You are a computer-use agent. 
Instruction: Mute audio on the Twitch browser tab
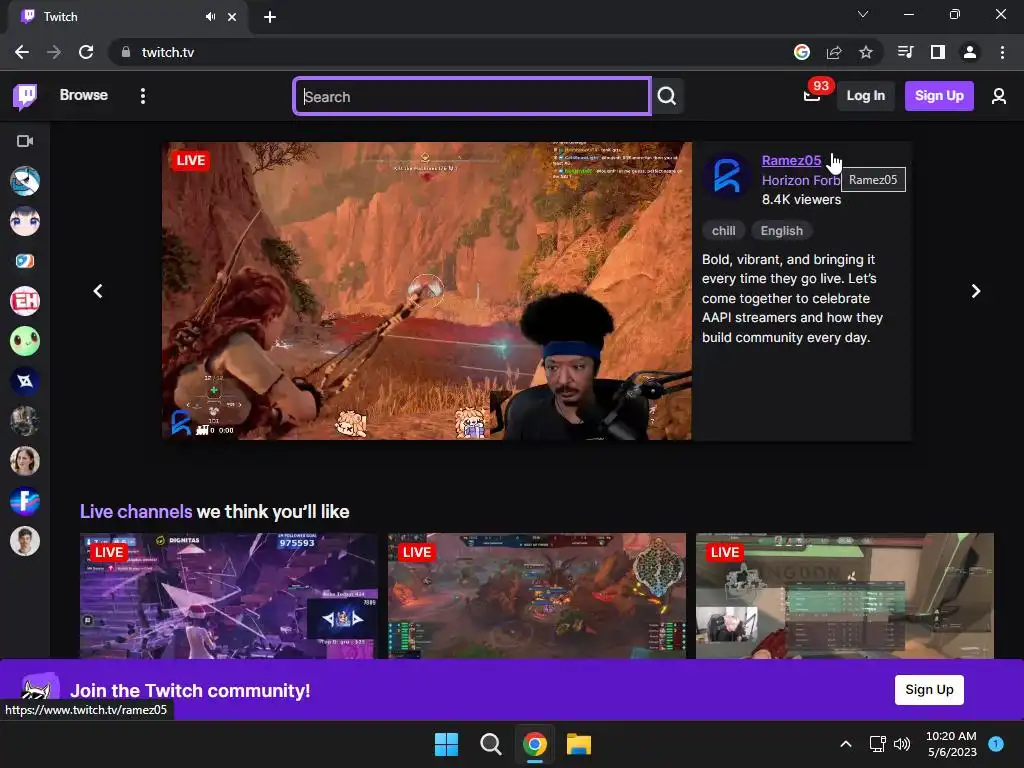(210, 17)
